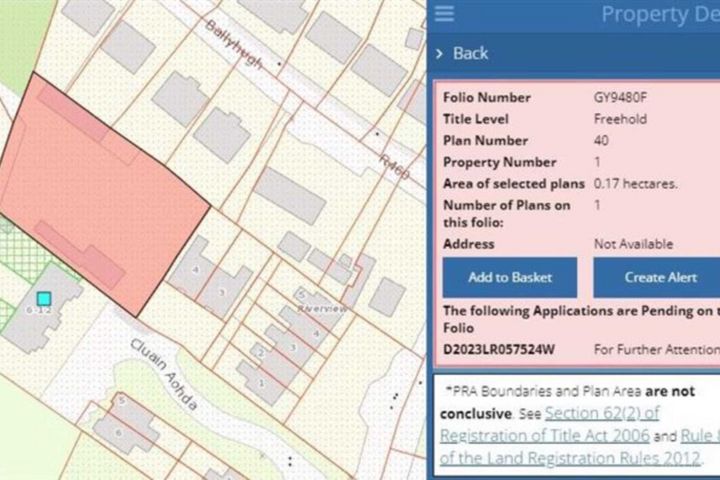Go back using the Back text
720x480 pixels.
pos(471,53)
